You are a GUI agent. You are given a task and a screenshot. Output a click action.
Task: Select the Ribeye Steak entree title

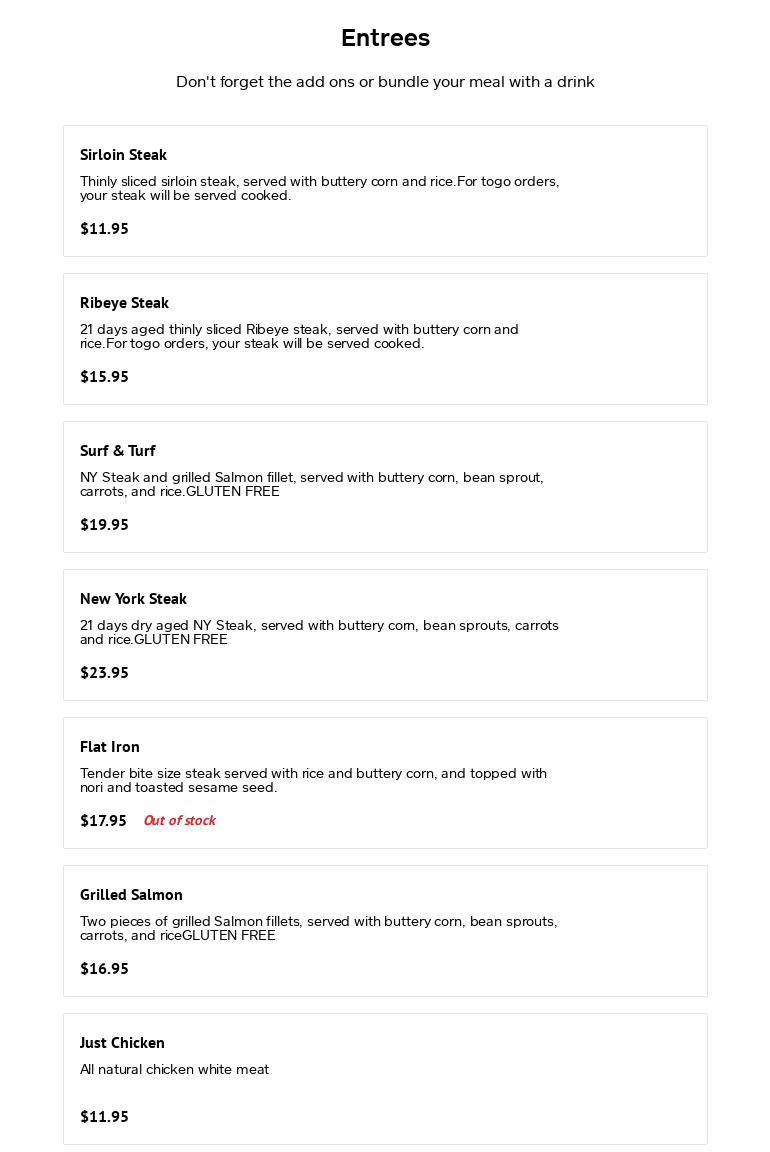coord(124,303)
